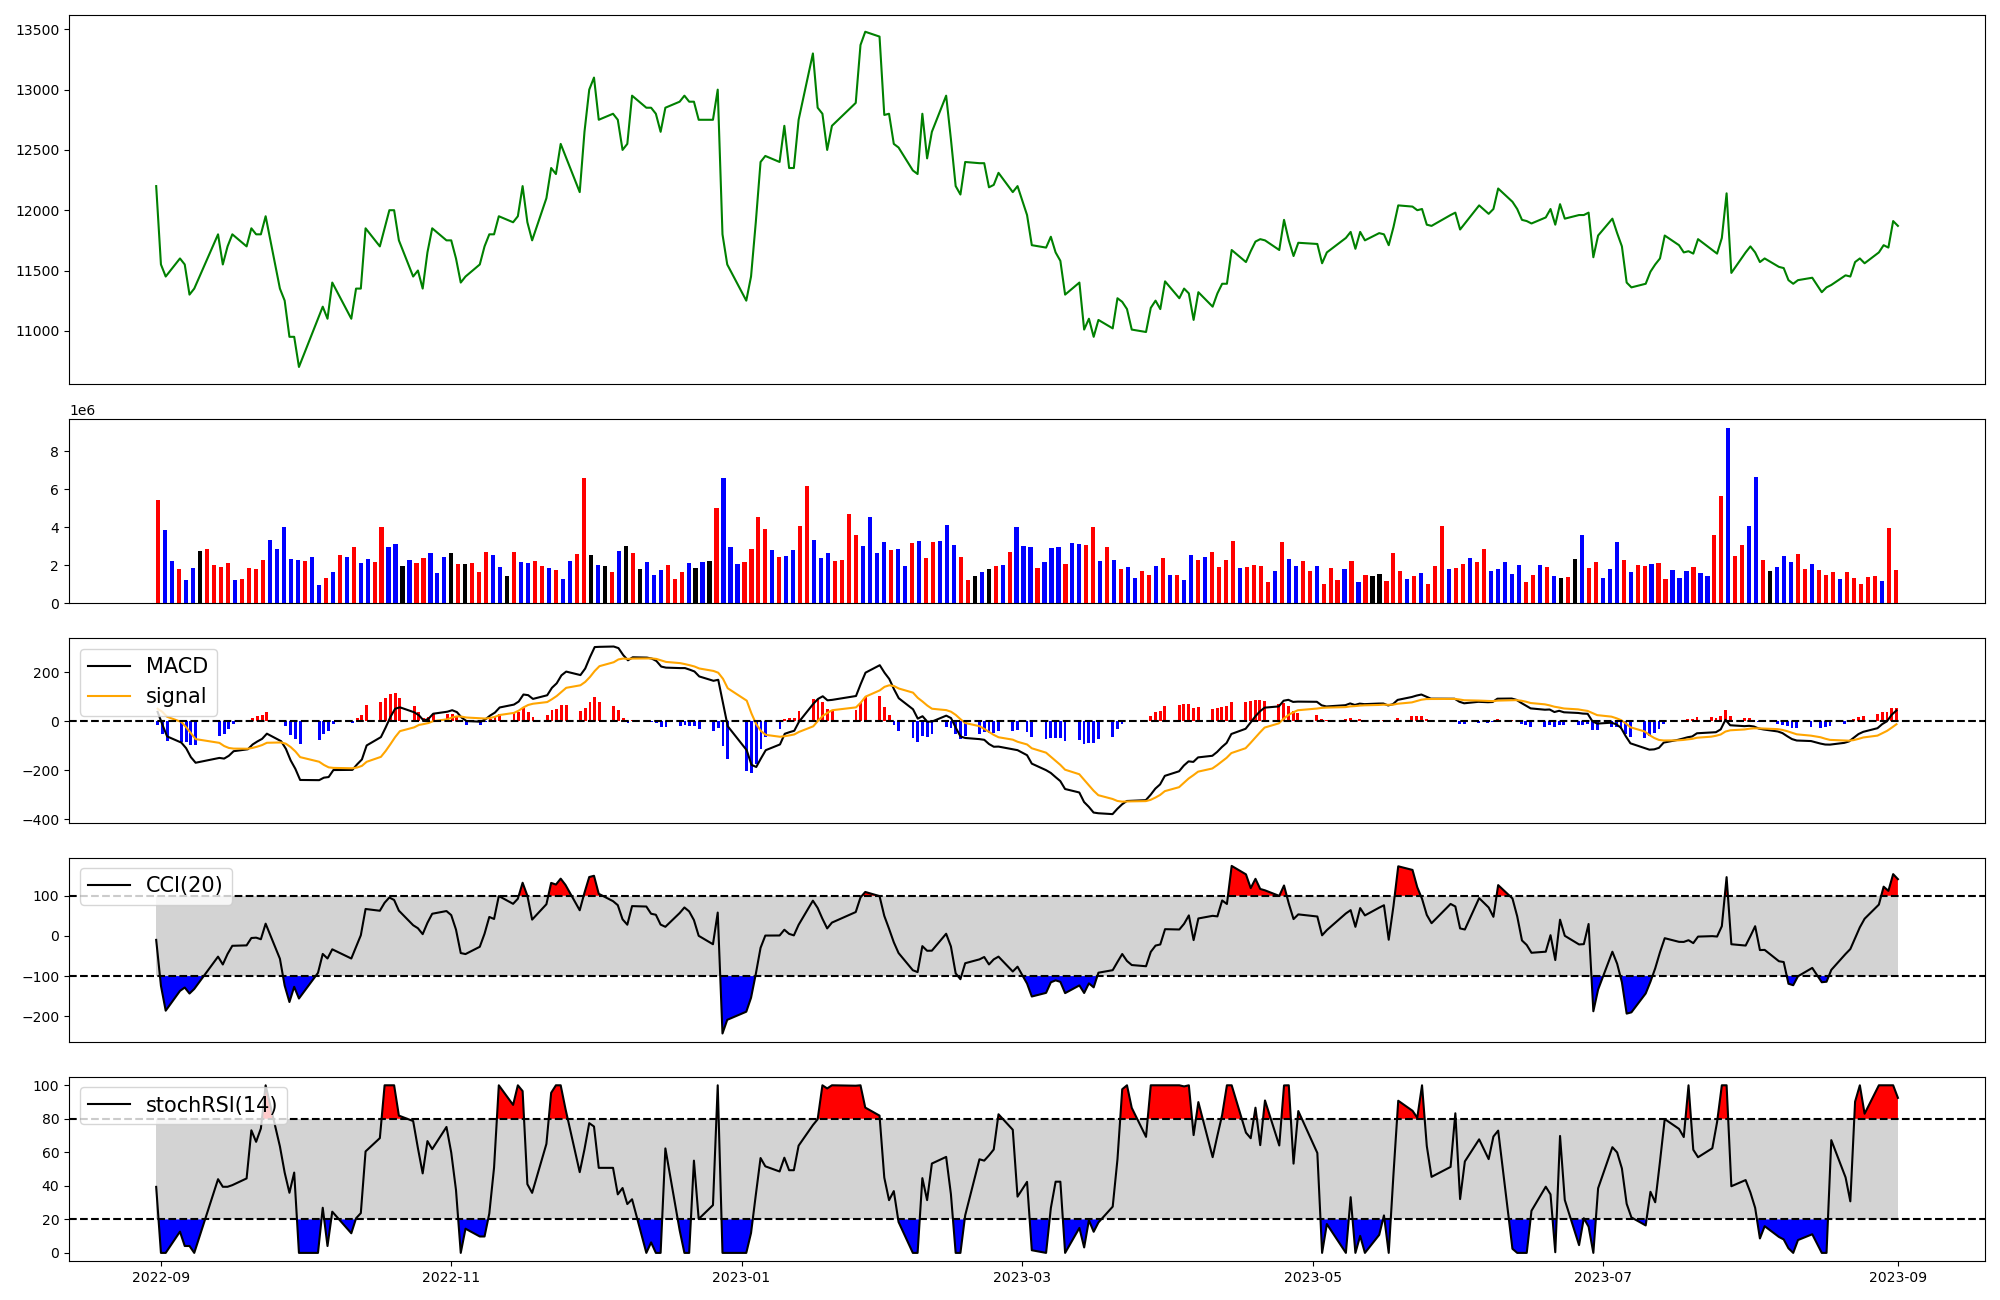The width and height of the screenshot is (2000, 1300).
Task: Click the highest peak of the price line
Action: (x=865, y=32)
